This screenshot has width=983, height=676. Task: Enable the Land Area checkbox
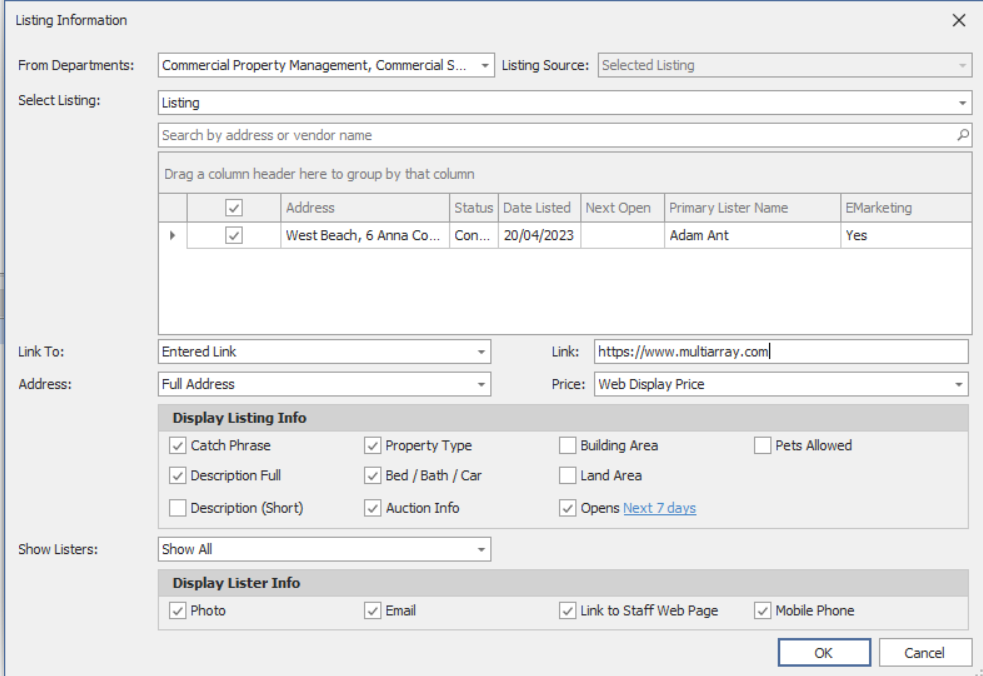click(x=567, y=475)
